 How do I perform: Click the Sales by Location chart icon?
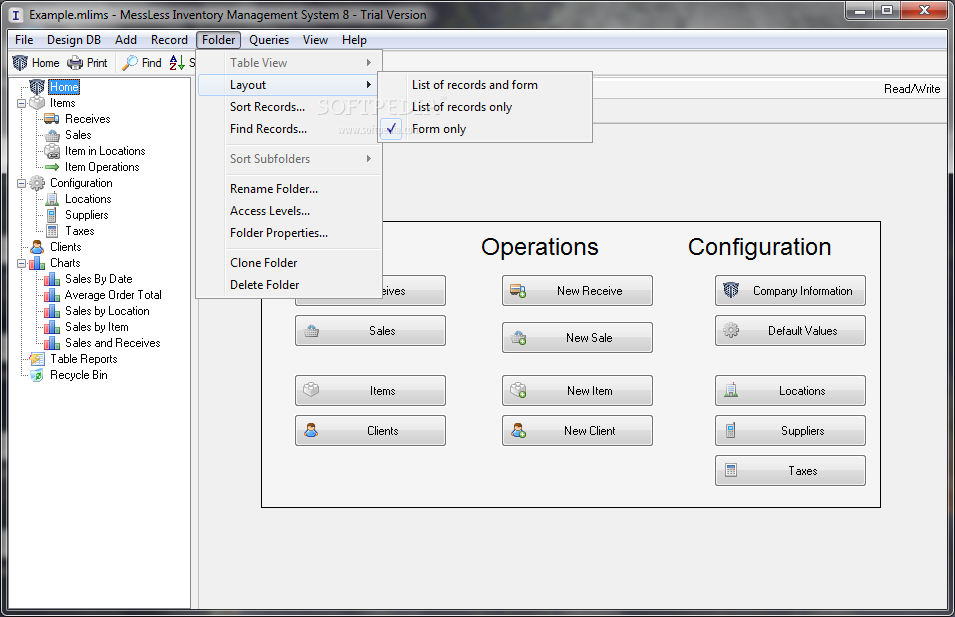tap(52, 311)
